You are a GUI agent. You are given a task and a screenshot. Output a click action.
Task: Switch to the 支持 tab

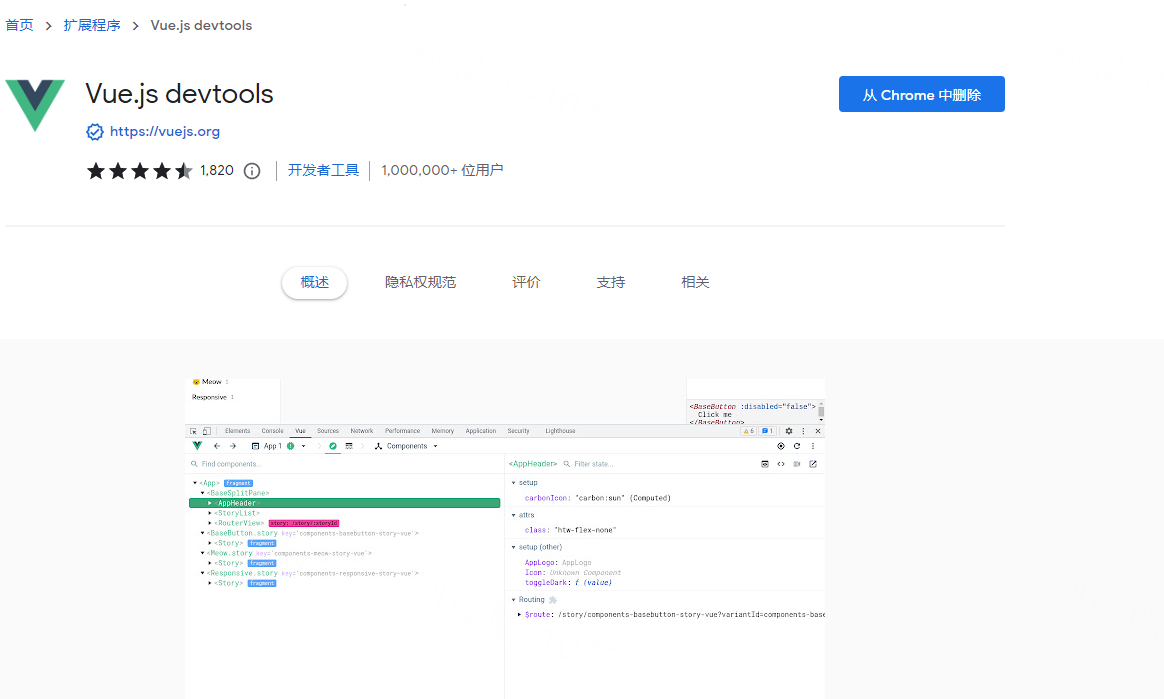pyautogui.click(x=611, y=283)
